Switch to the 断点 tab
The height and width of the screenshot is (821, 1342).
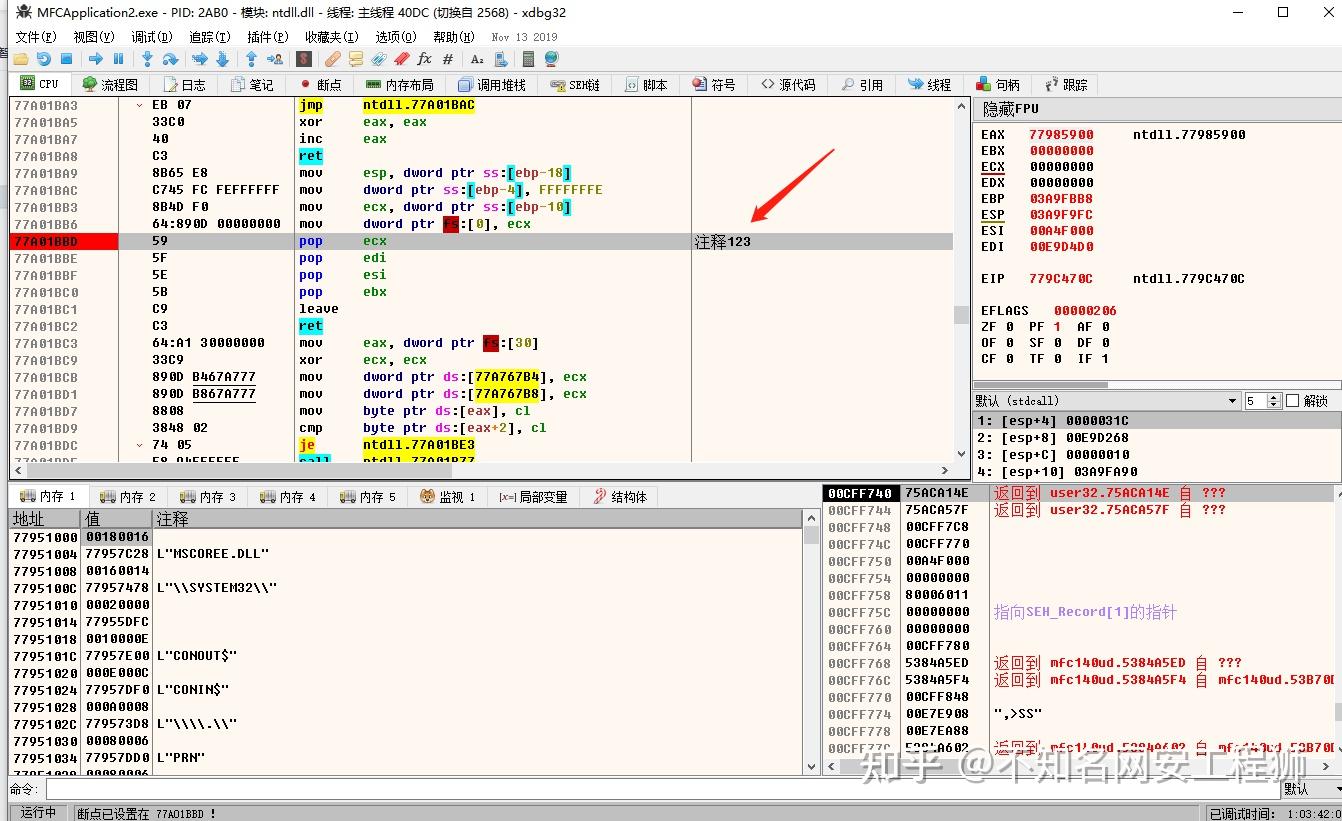click(x=320, y=85)
